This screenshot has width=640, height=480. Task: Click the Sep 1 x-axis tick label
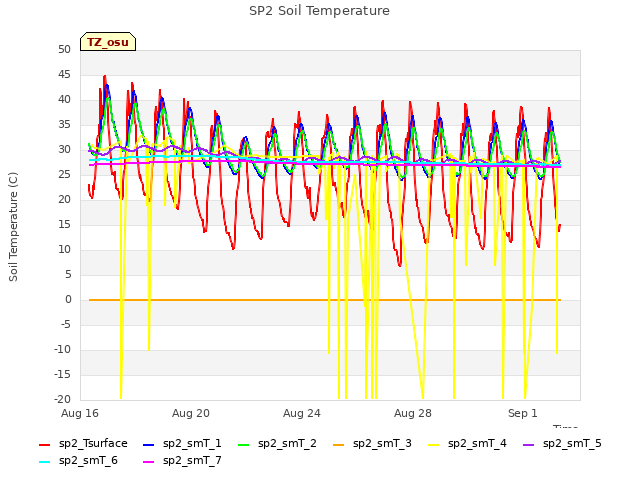(x=523, y=413)
